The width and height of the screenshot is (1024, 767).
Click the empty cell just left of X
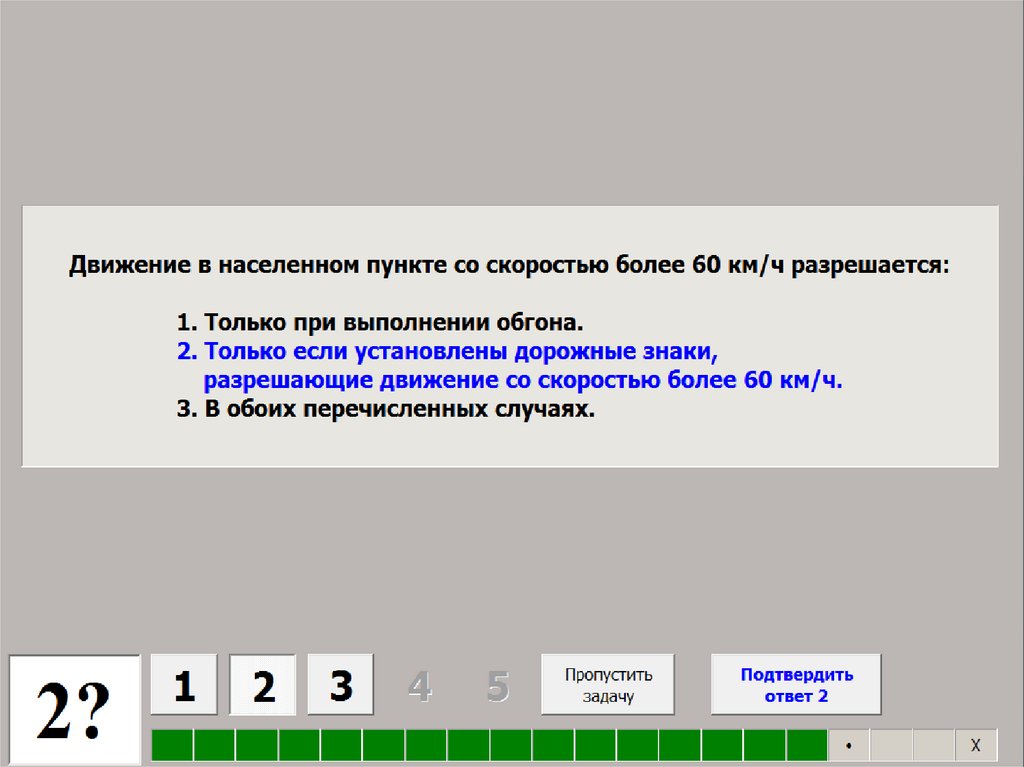pos(934,746)
